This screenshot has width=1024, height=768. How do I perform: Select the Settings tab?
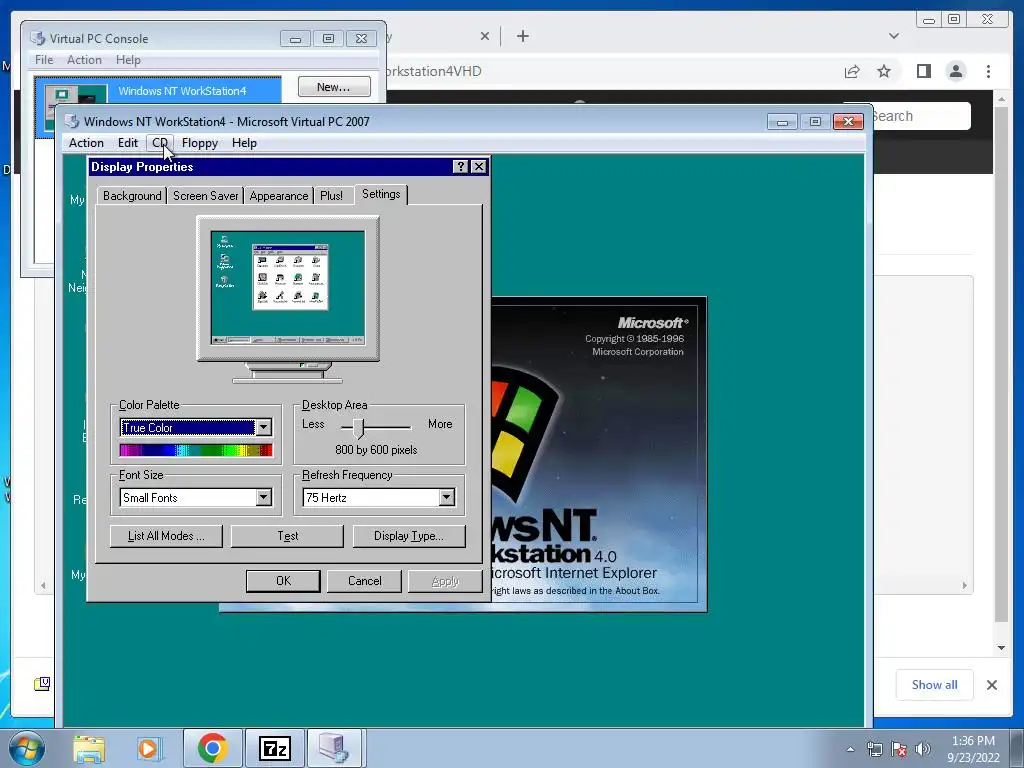point(381,194)
